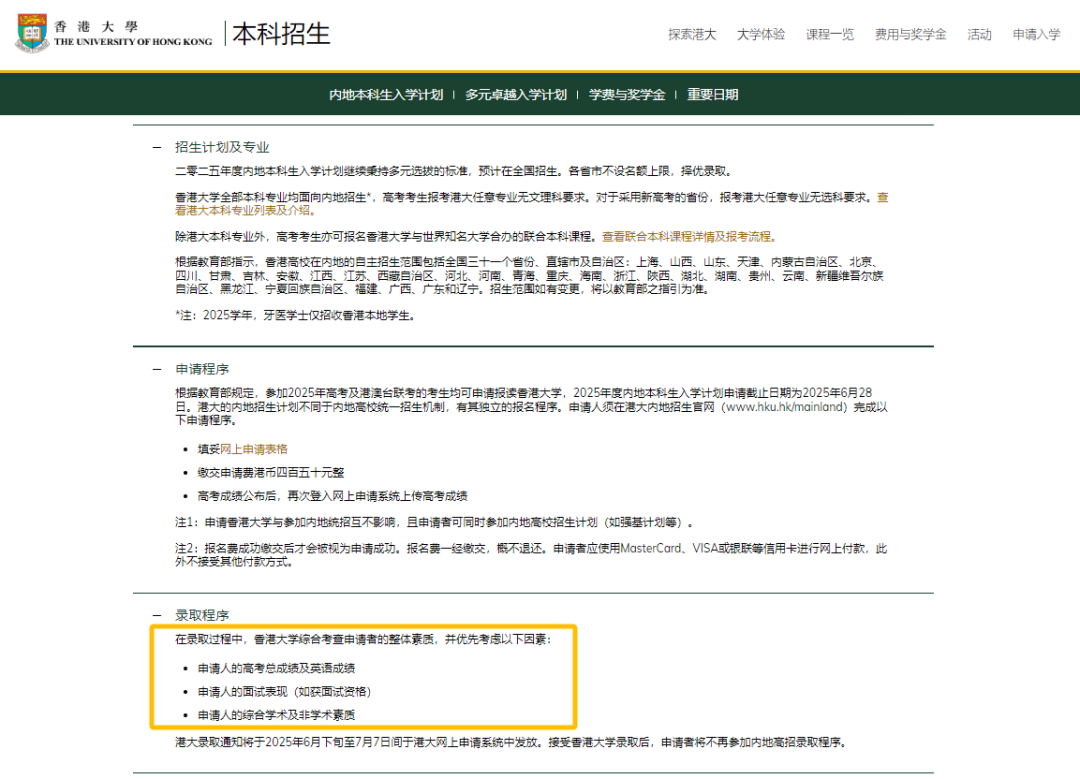The image size is (1080, 779).
Task: Click the 二零二五年度 opening paragraph
Action: tap(453, 171)
